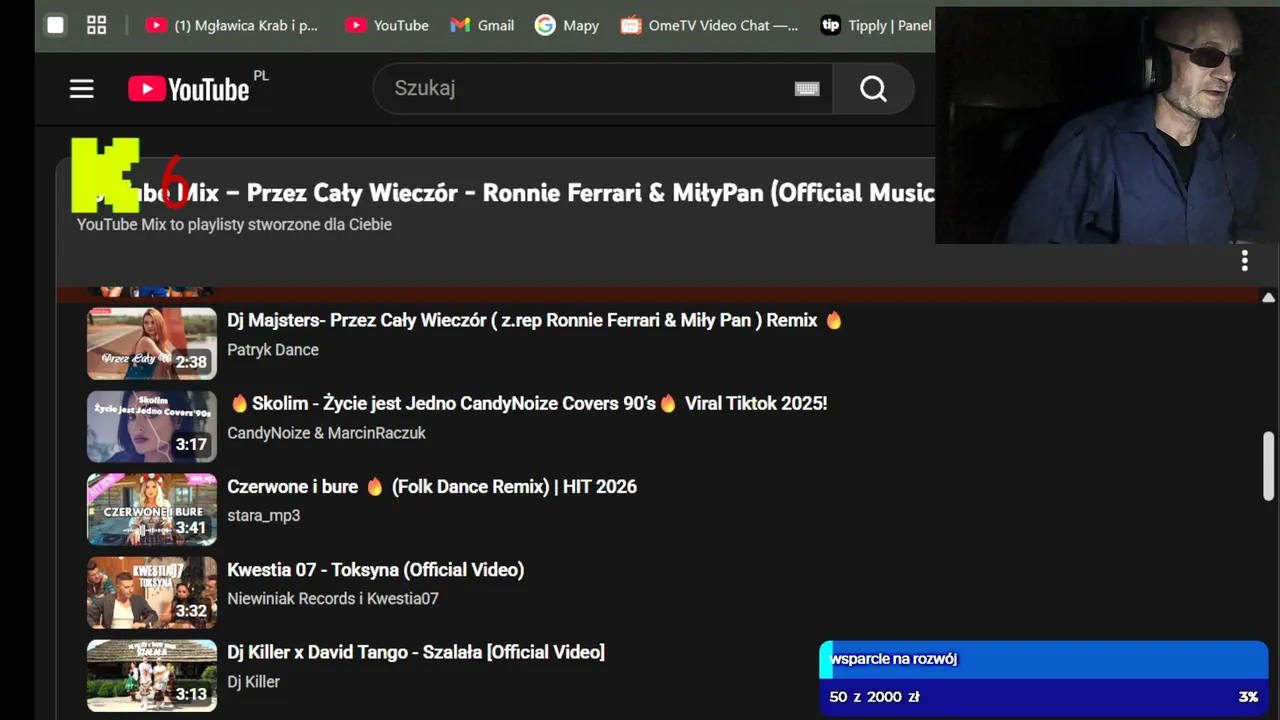The width and height of the screenshot is (1280, 720).
Task: Open Dj Killer x David Tango Szalała title
Action: click(x=416, y=652)
